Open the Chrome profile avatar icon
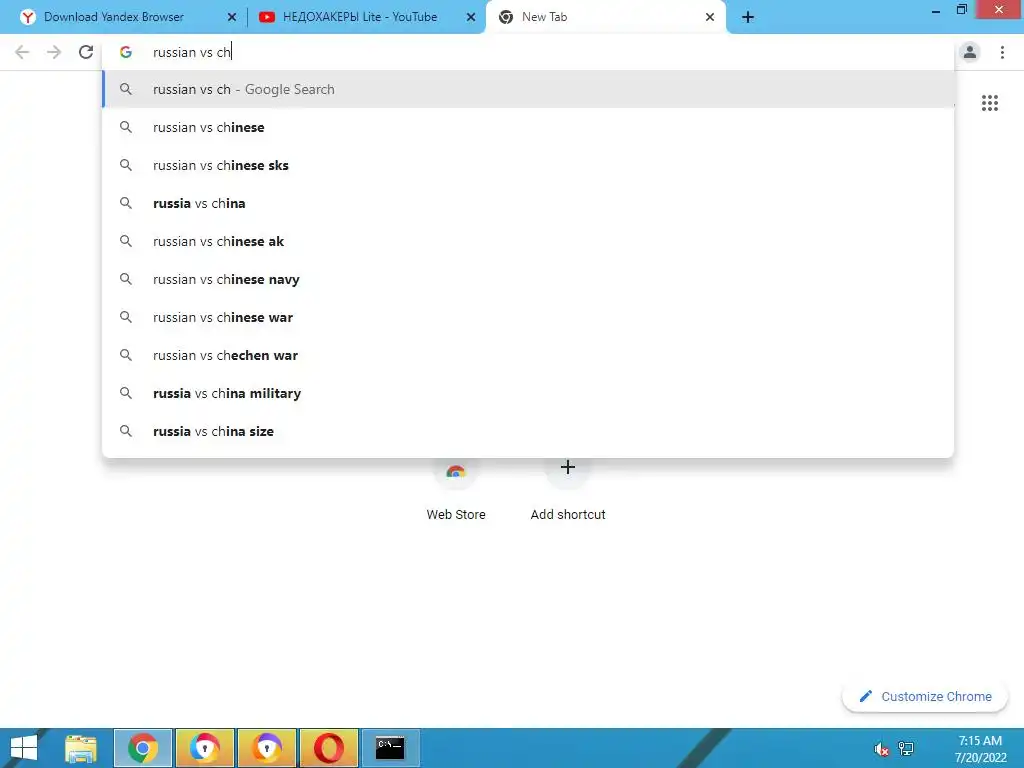 click(970, 52)
